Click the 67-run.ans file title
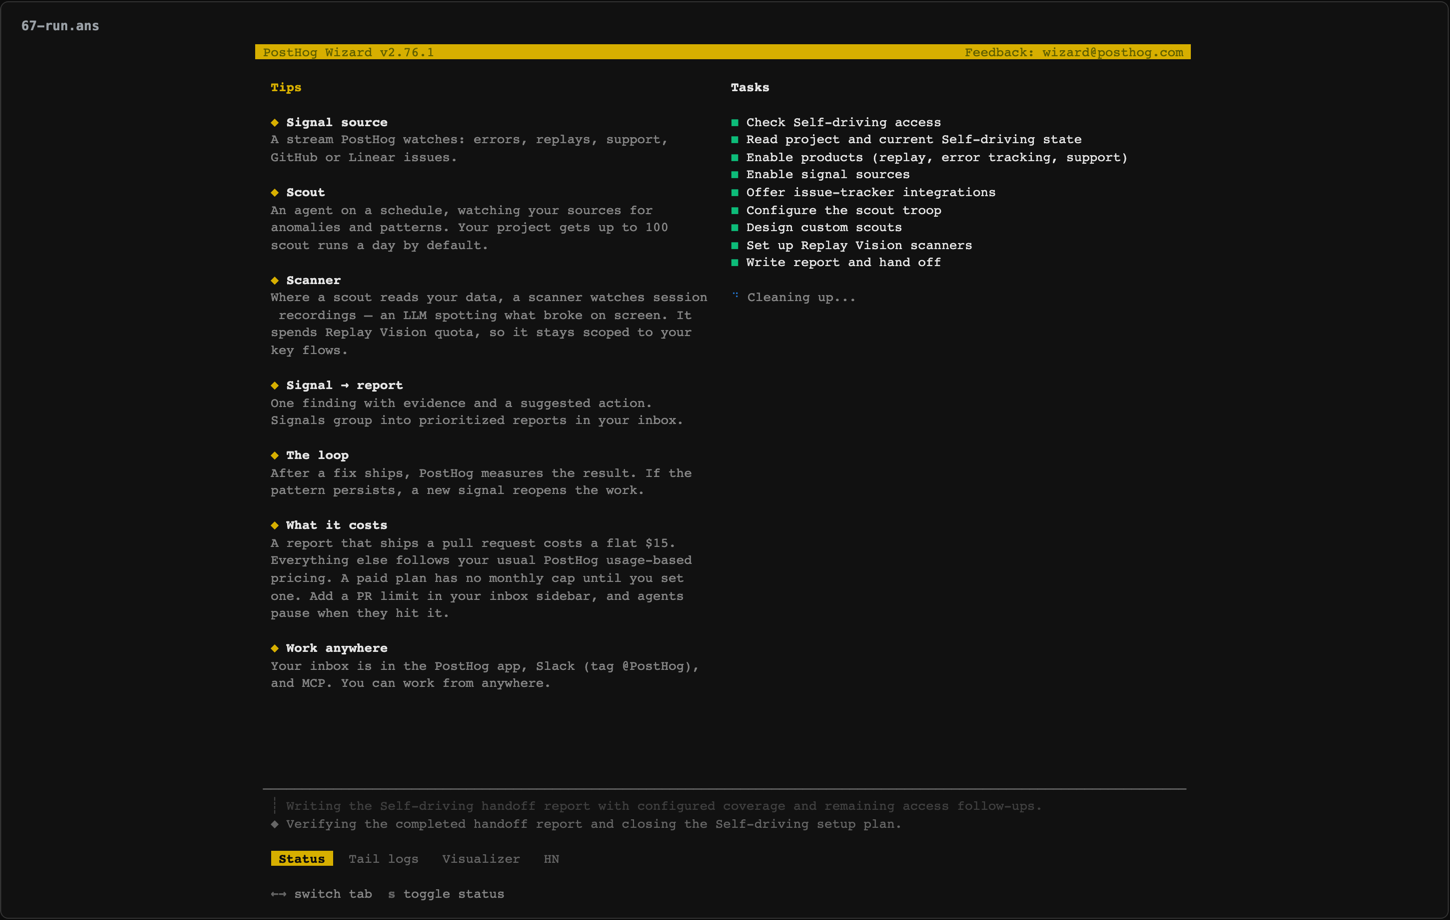 tap(60, 26)
